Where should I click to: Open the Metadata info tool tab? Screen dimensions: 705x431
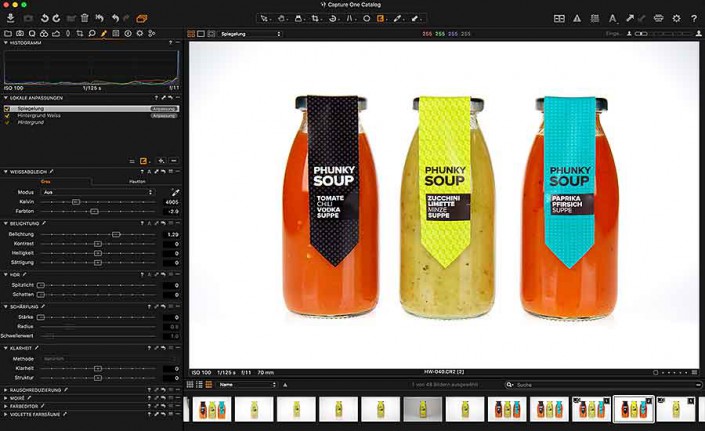point(128,33)
